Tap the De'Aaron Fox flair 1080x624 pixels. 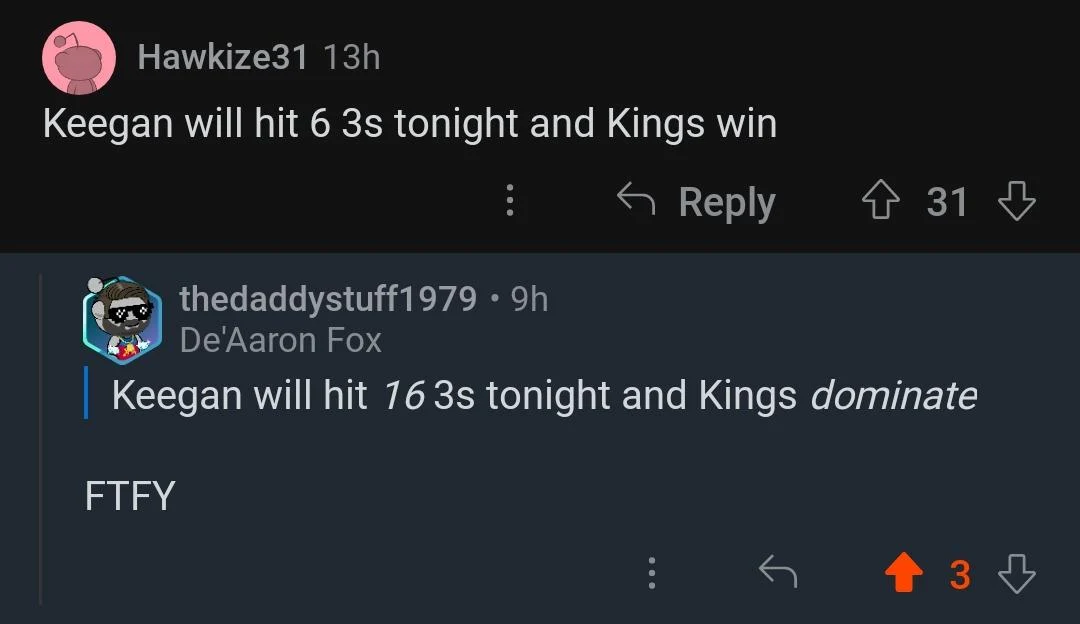point(280,341)
